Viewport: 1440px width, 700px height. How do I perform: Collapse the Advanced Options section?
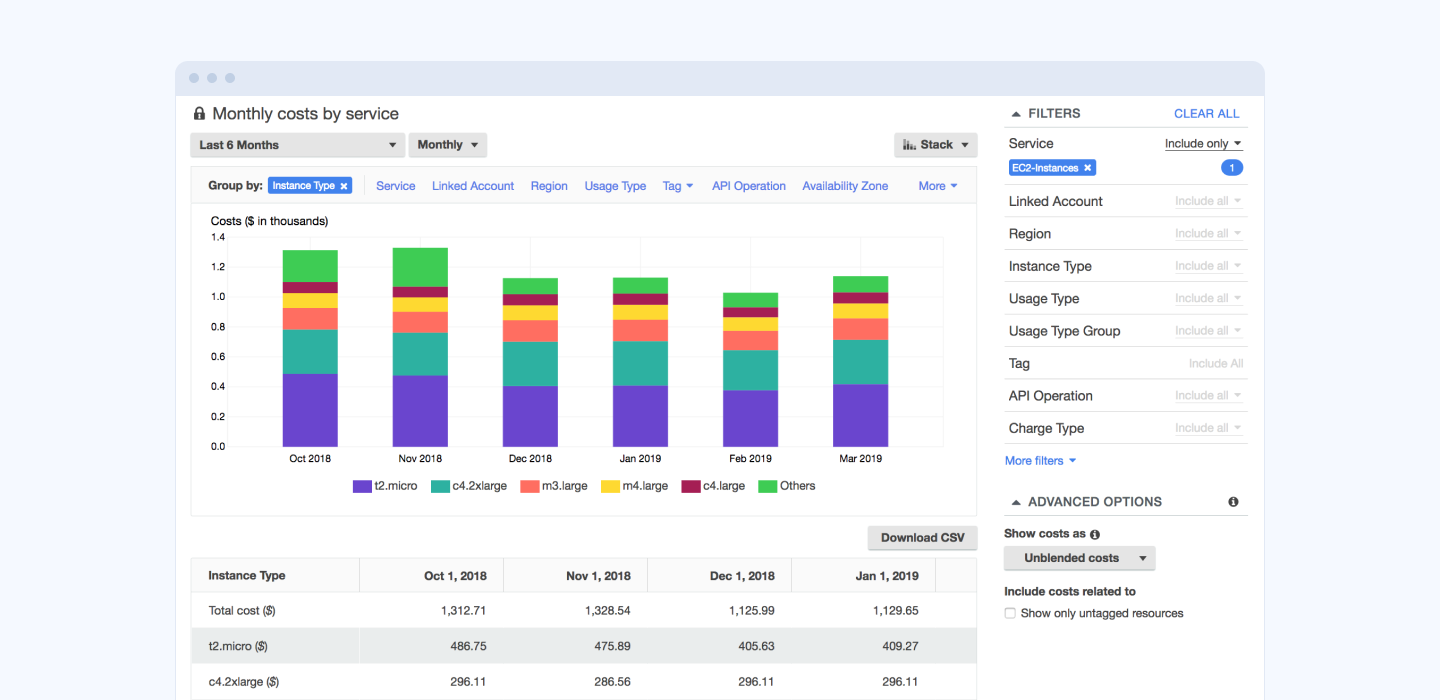point(1016,502)
